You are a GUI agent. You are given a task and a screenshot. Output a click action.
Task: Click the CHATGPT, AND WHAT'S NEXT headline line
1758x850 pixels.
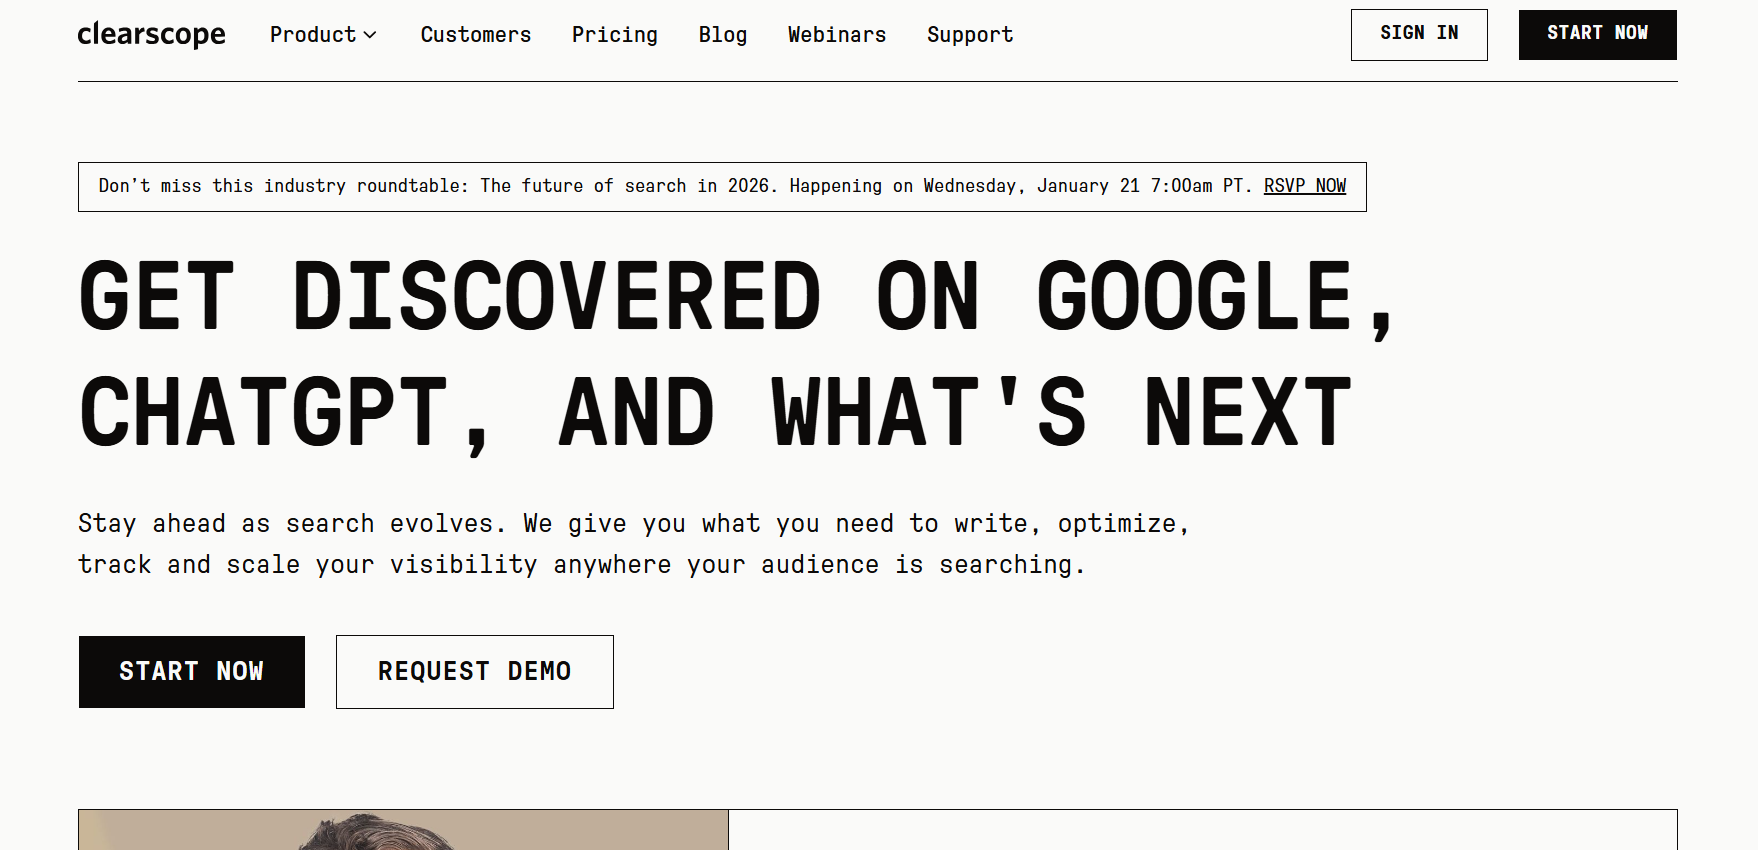715,413
